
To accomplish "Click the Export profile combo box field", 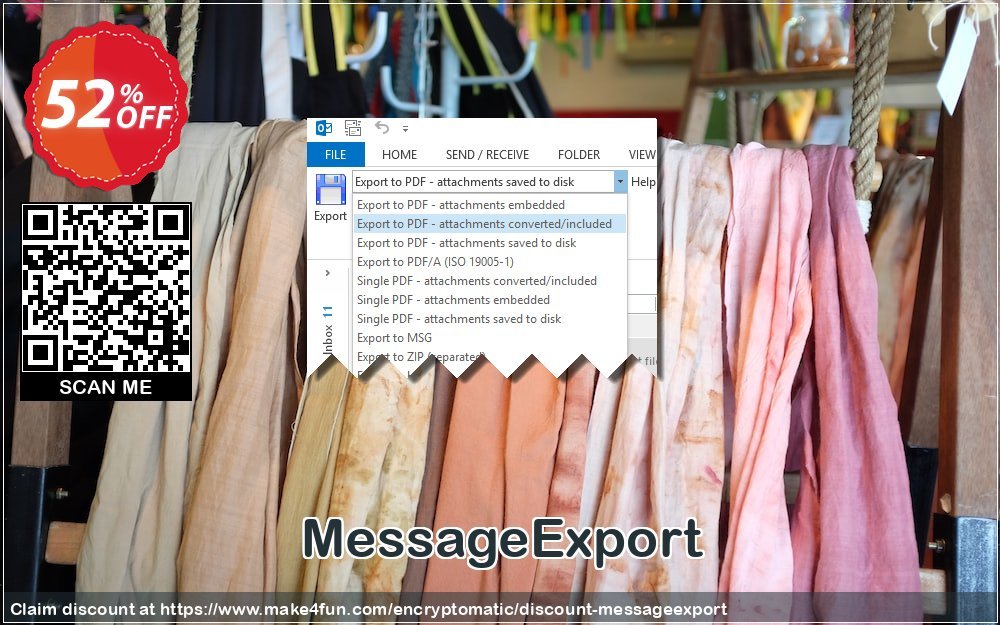I will 483,182.
